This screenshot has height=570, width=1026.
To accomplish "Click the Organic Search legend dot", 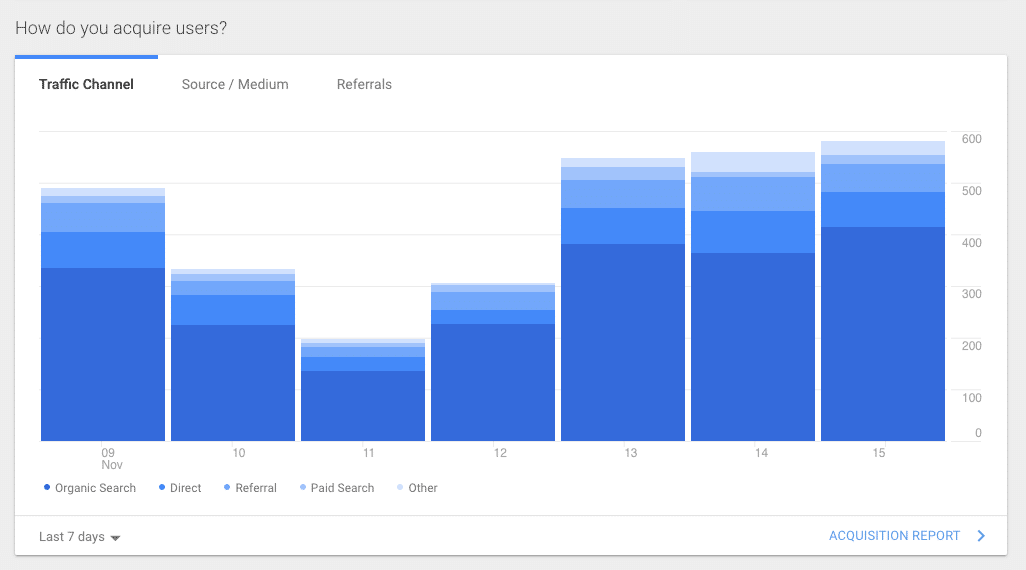I will click(47, 488).
